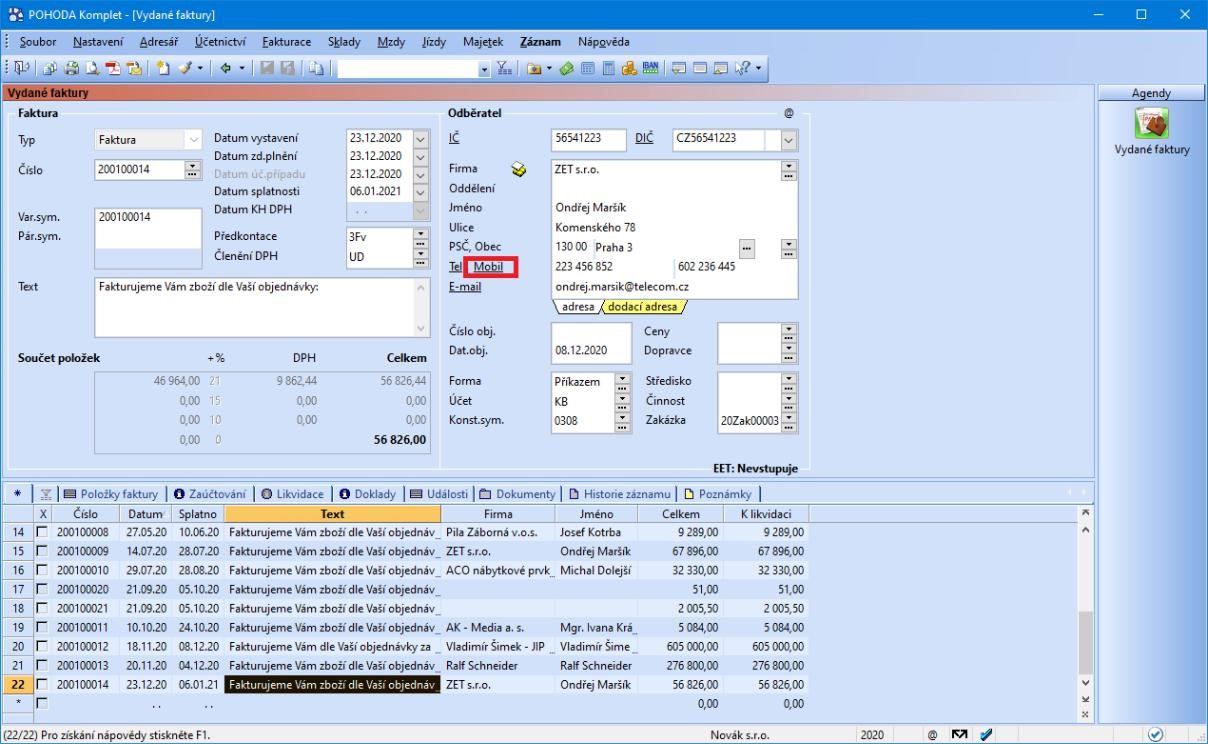Screen dimensions: 1208x744
Task: Click the @ icon in status bar
Action: (x=931, y=735)
